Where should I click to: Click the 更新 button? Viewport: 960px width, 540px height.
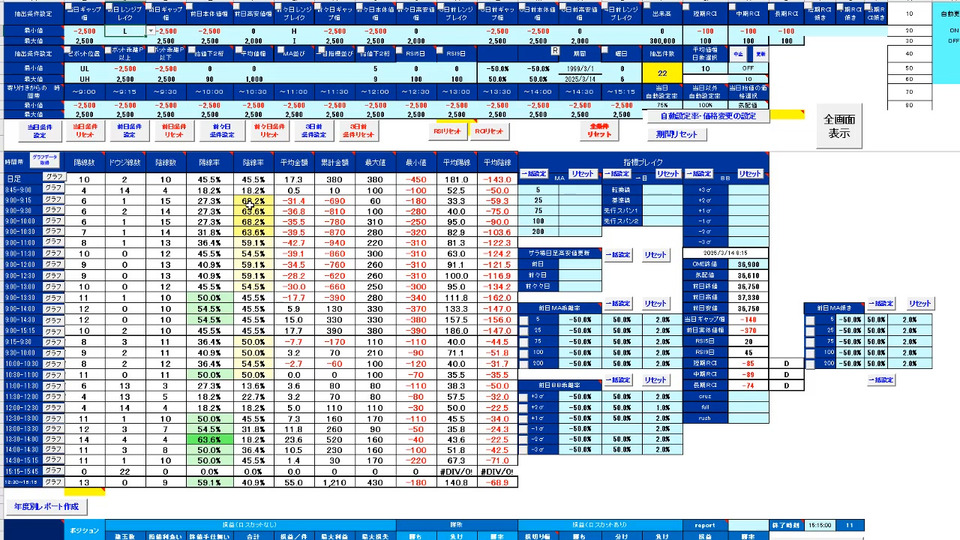[x=760, y=54]
